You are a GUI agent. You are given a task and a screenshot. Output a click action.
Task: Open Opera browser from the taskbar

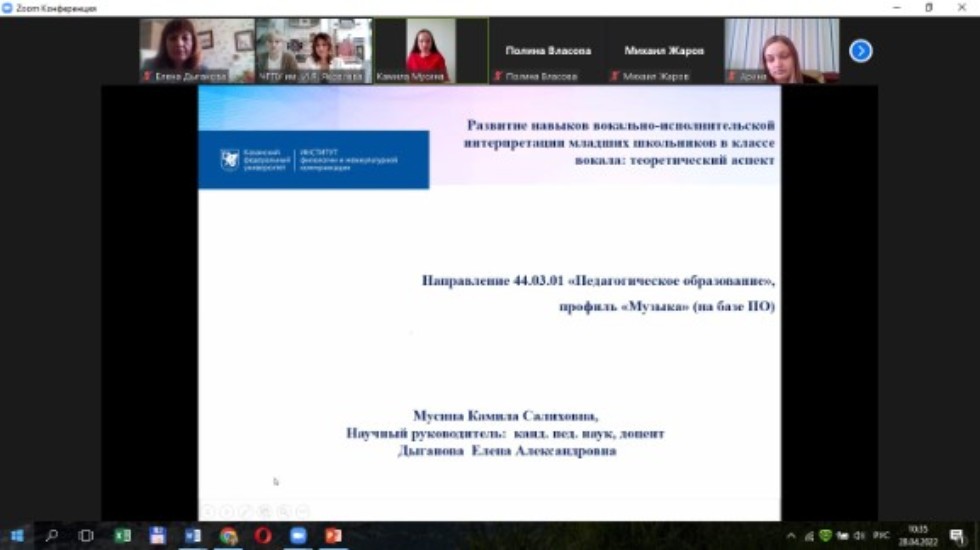pyautogui.click(x=263, y=536)
